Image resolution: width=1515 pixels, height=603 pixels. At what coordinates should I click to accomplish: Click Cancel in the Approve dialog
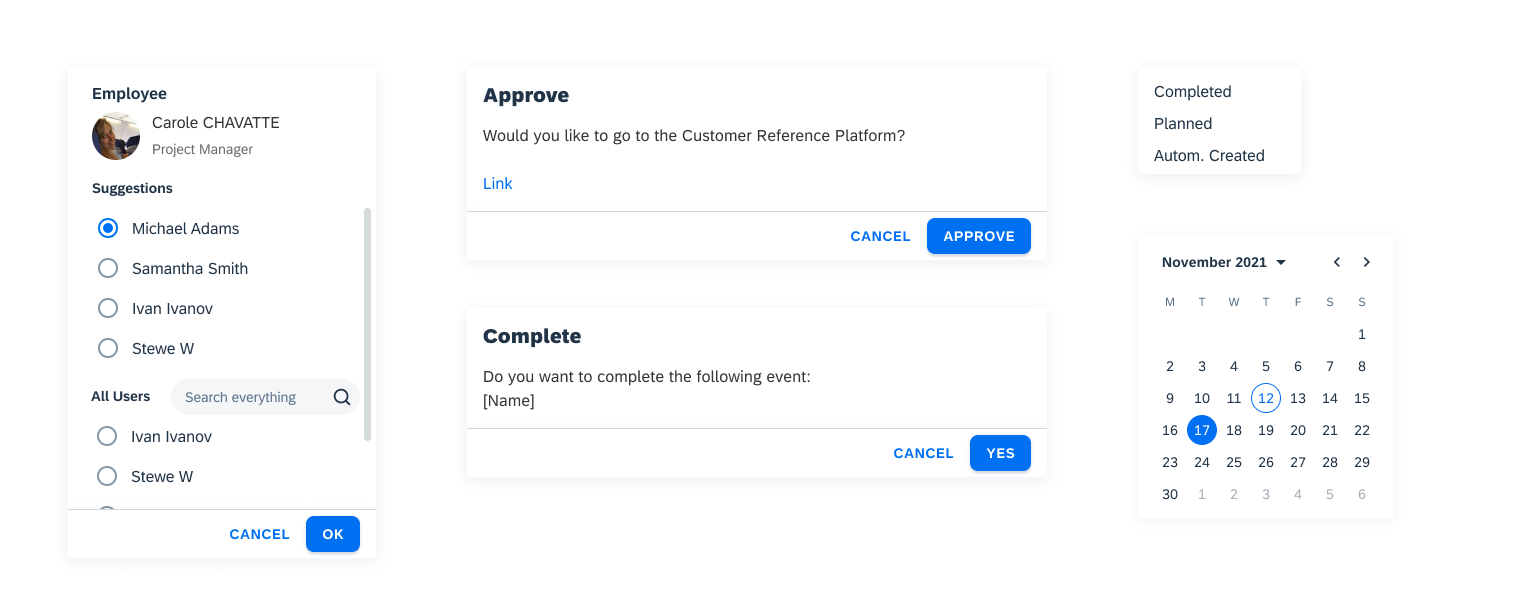[x=880, y=236]
